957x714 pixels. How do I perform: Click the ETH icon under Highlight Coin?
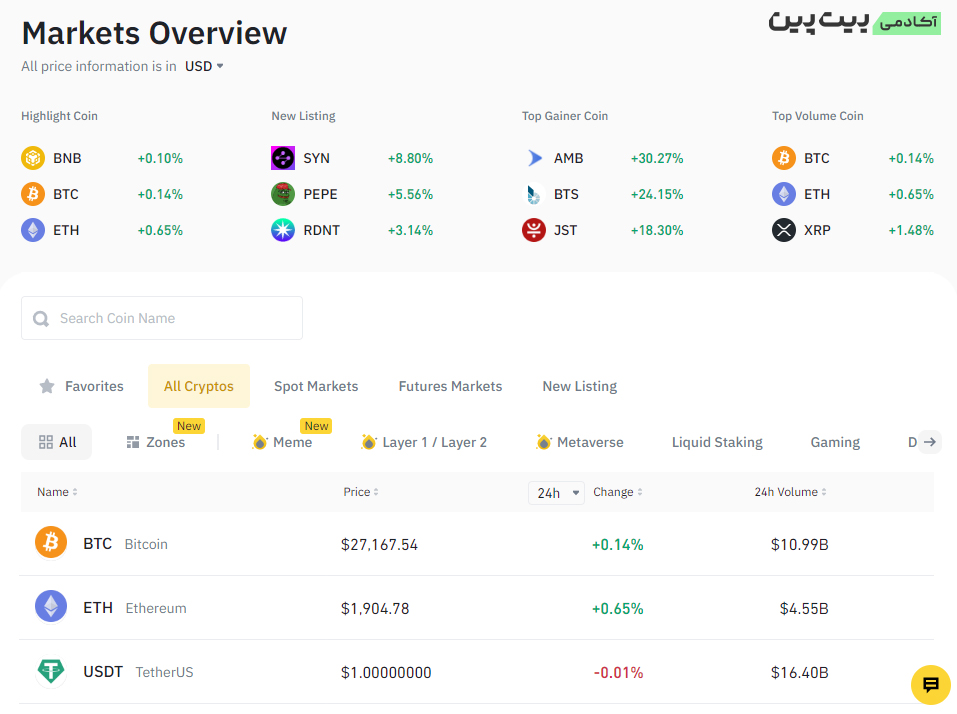(x=33, y=230)
